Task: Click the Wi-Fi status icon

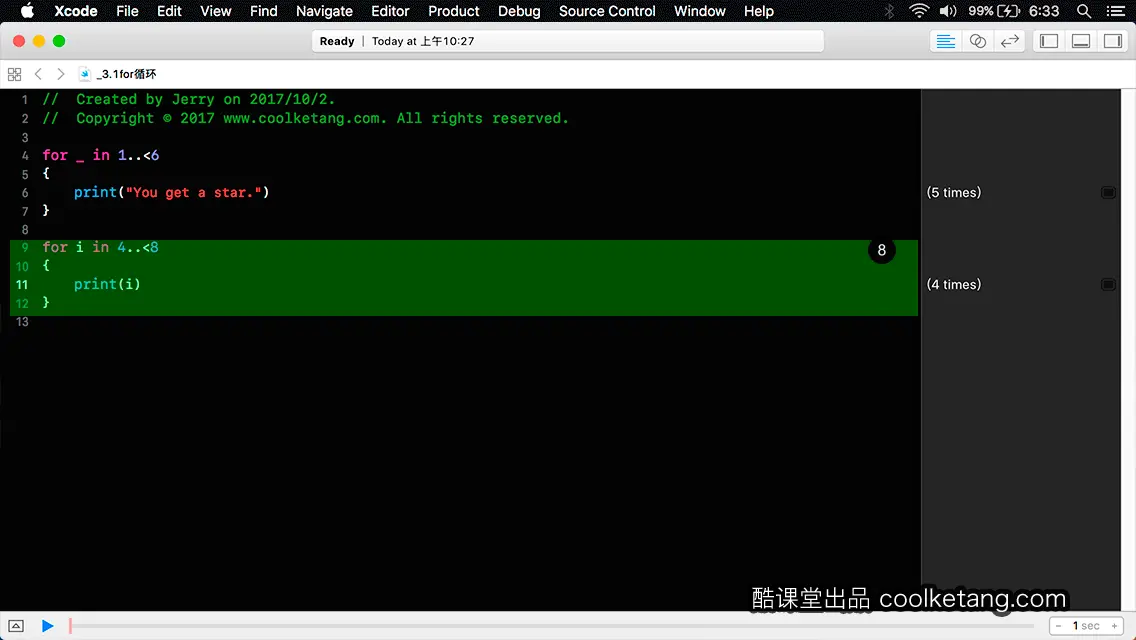Action: coord(919,11)
